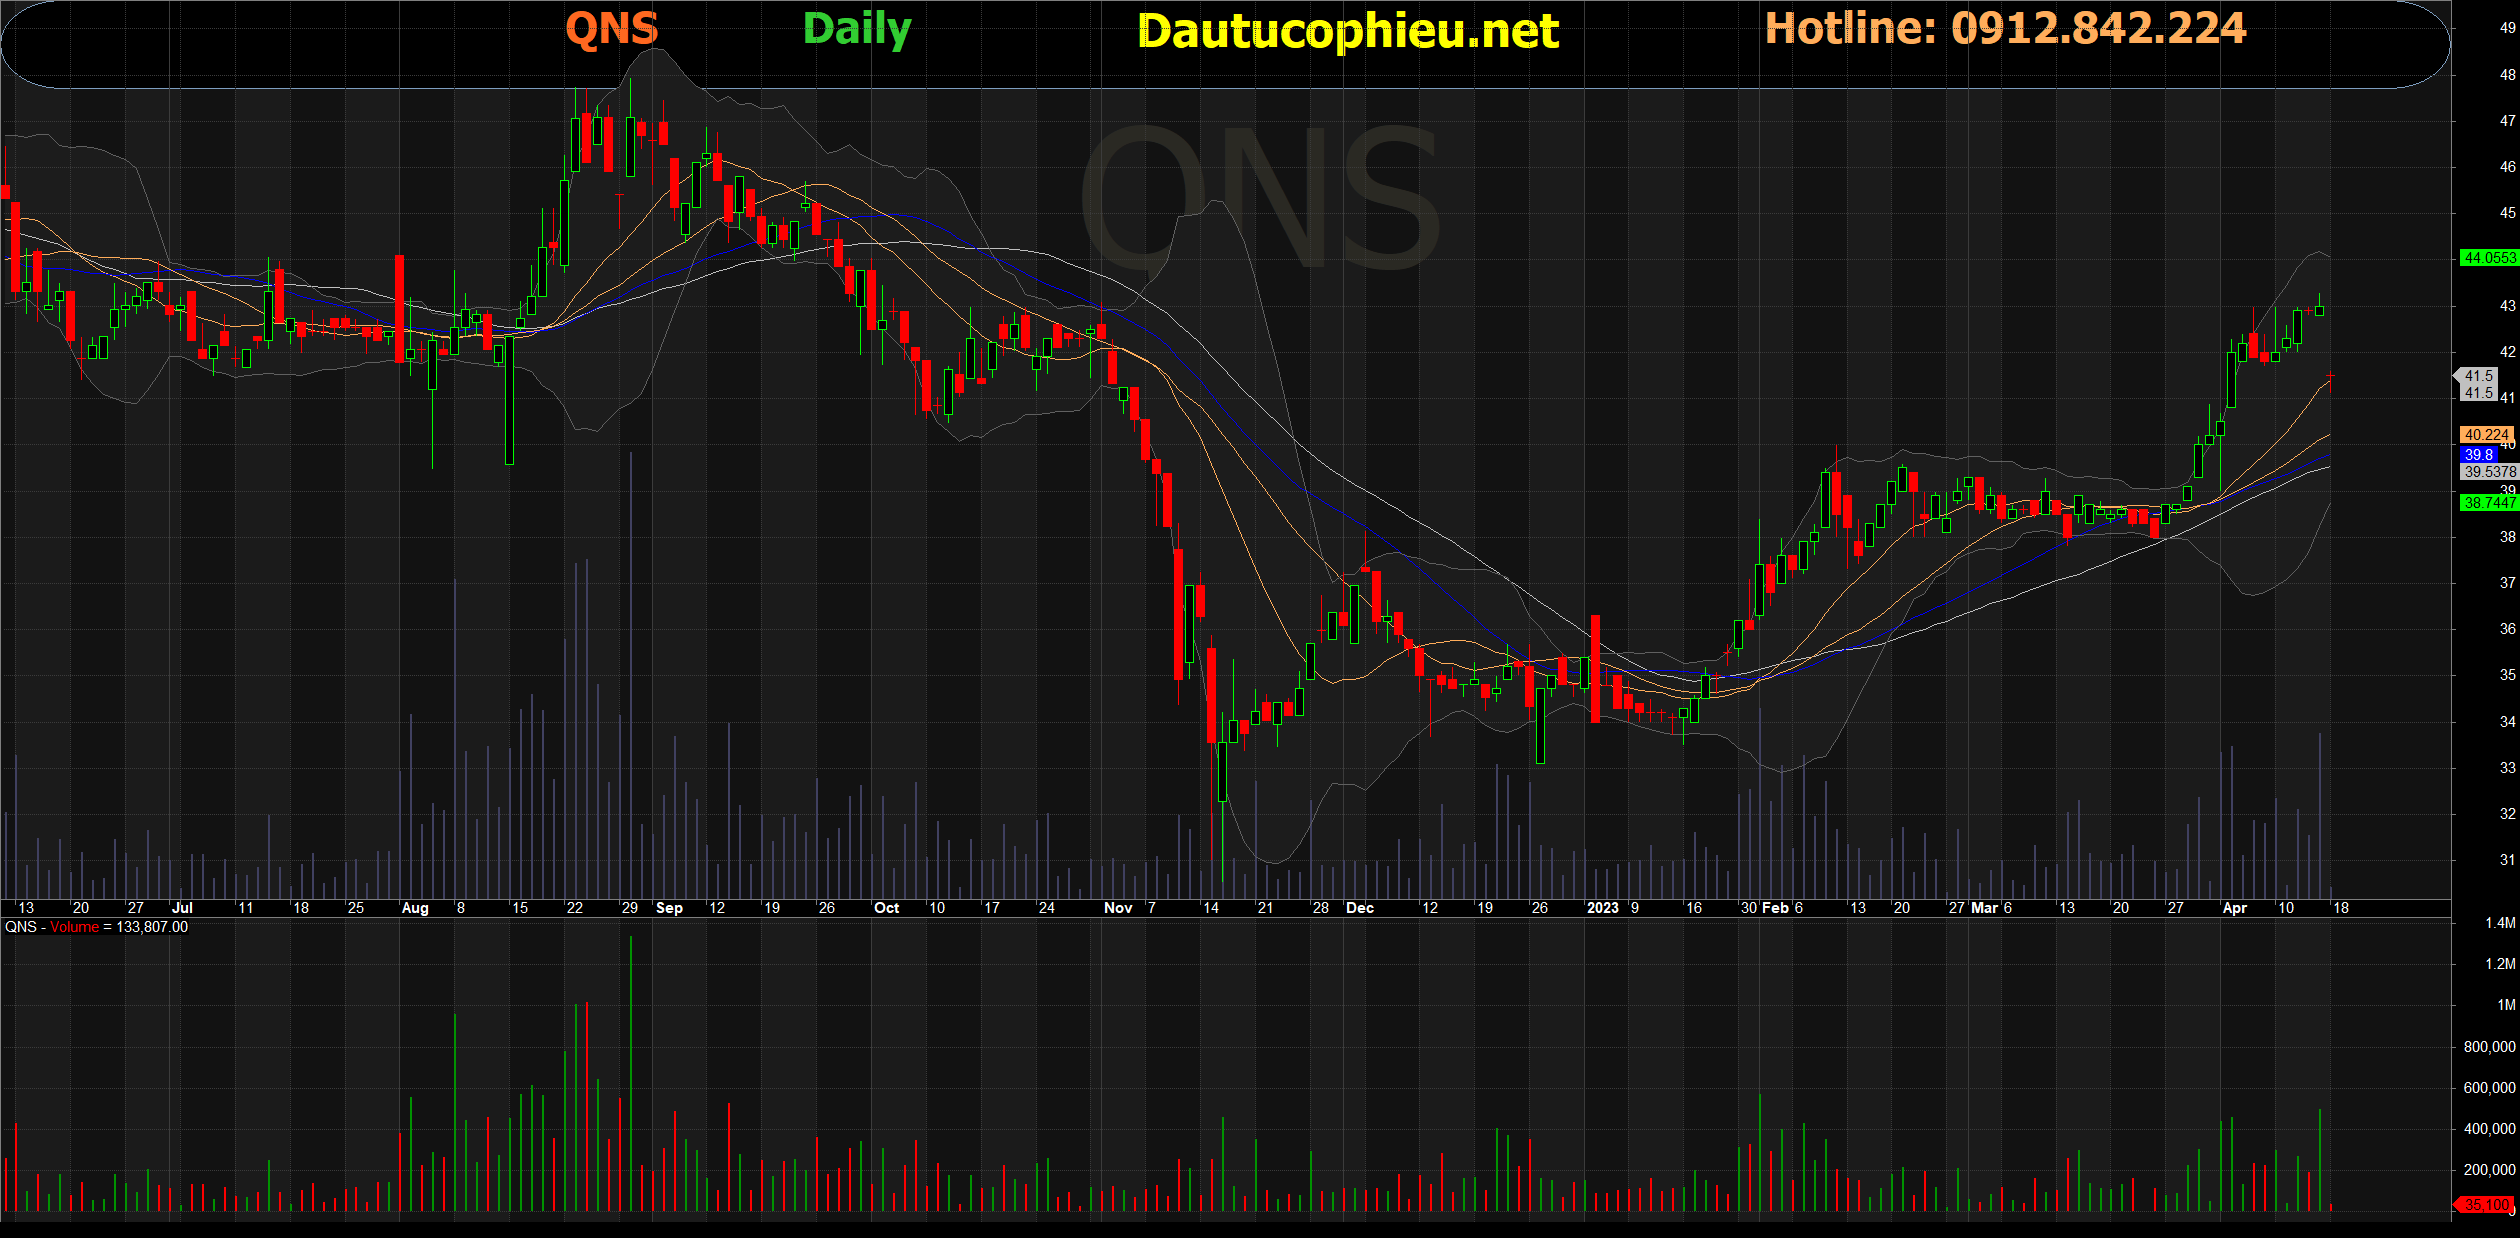Click the green 38.7447 lower band tag

click(x=2488, y=502)
